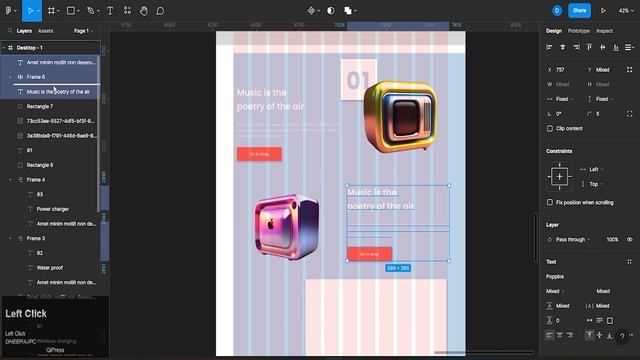This screenshot has height=360, width=640.
Task: Click the independent corners icon
Action: [x=629, y=114]
